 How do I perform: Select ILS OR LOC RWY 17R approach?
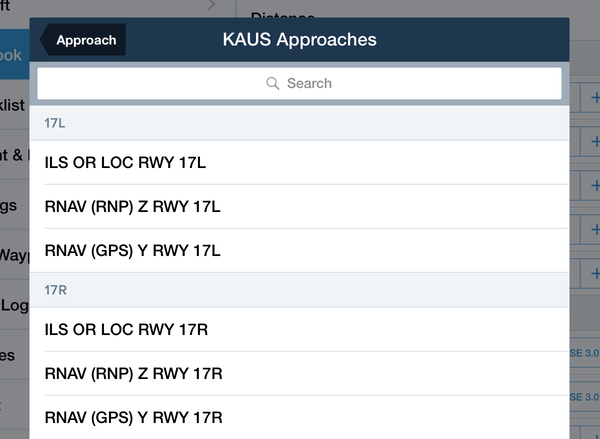pyautogui.click(x=299, y=330)
